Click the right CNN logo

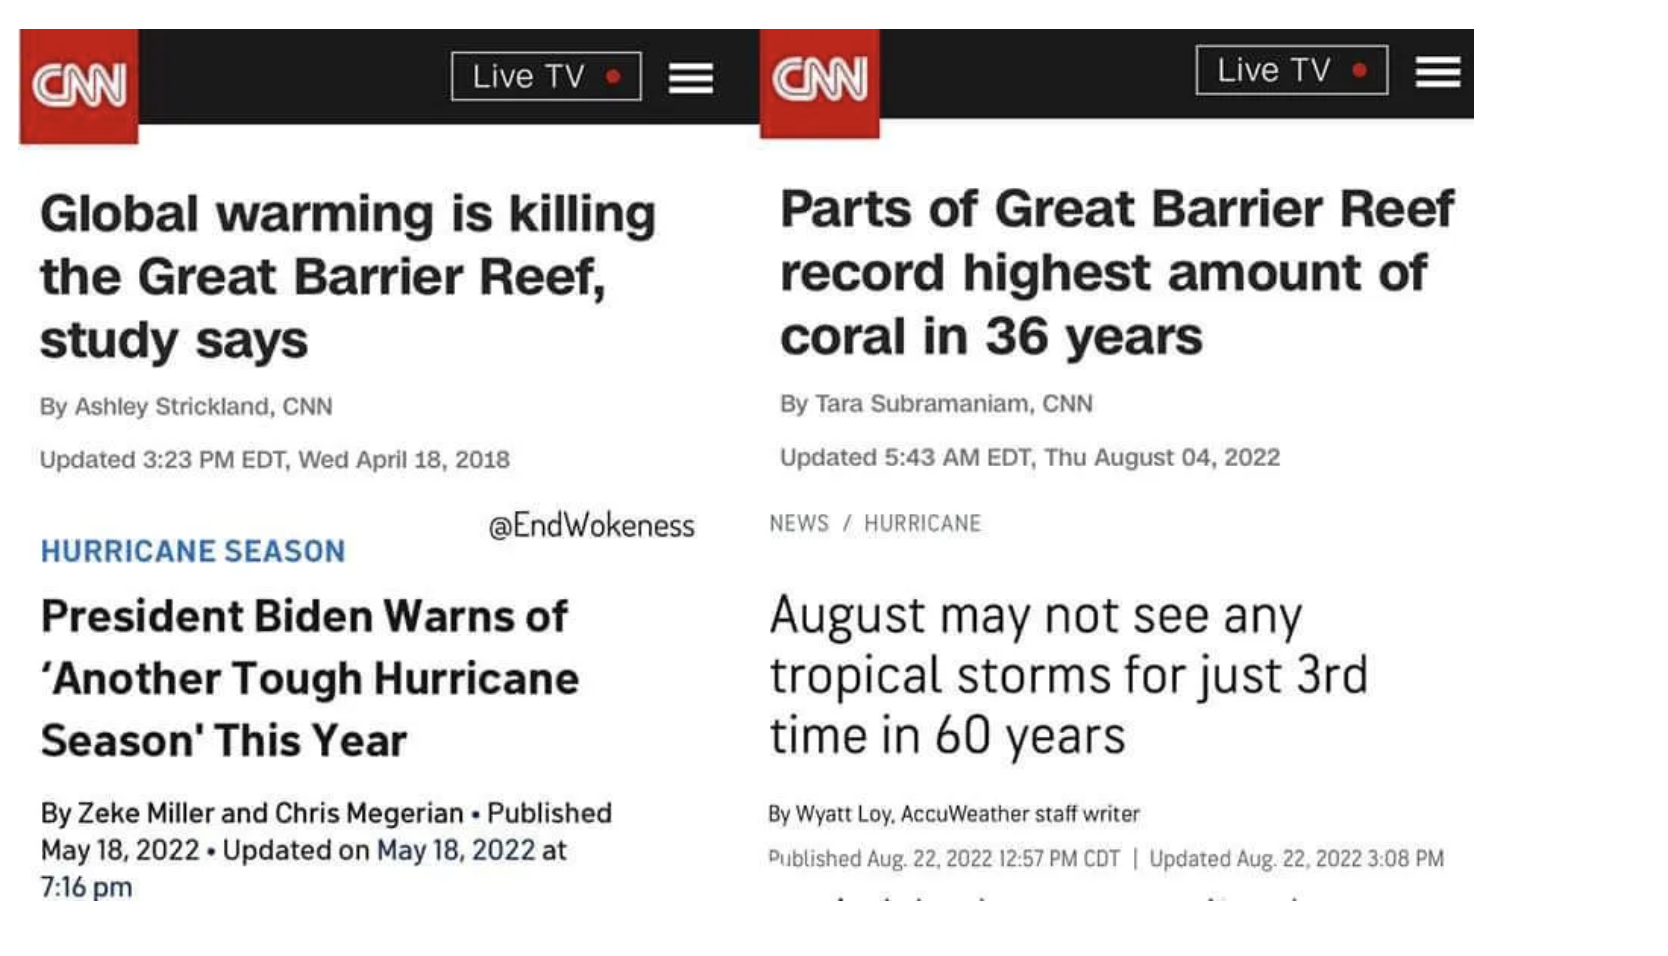point(820,83)
